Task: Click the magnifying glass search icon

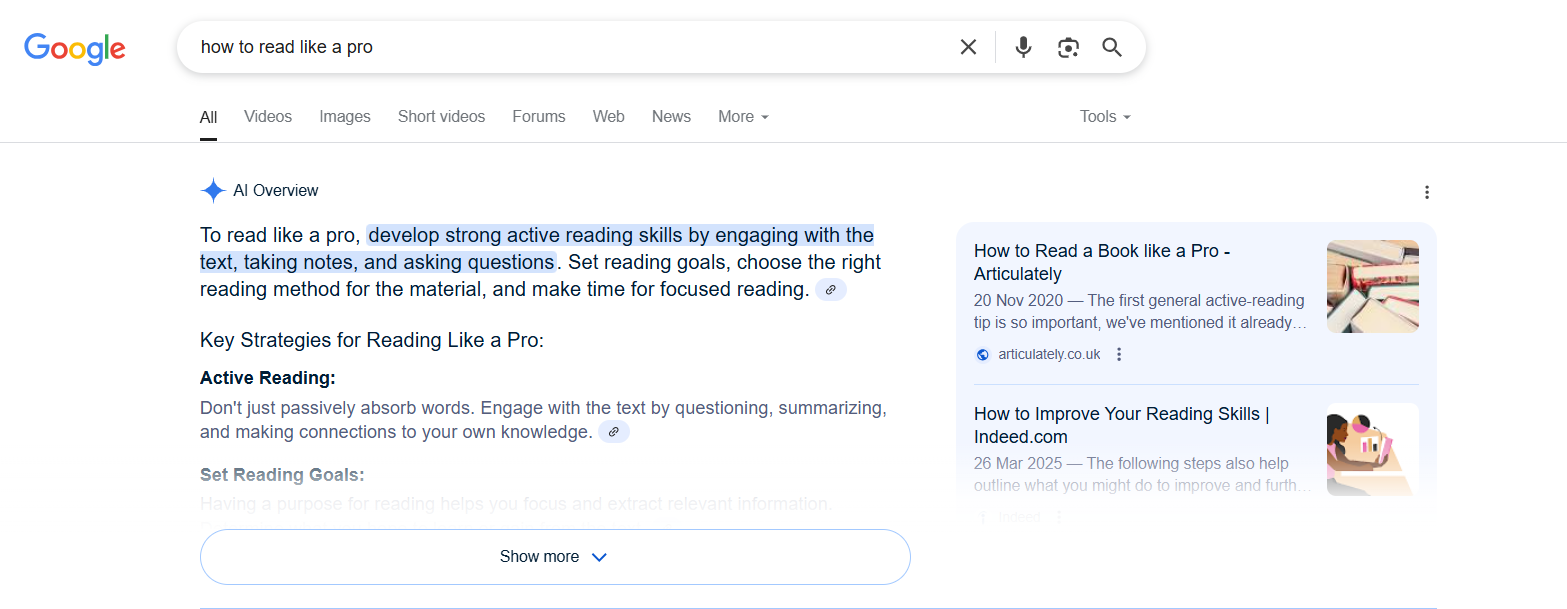Action: (1112, 47)
